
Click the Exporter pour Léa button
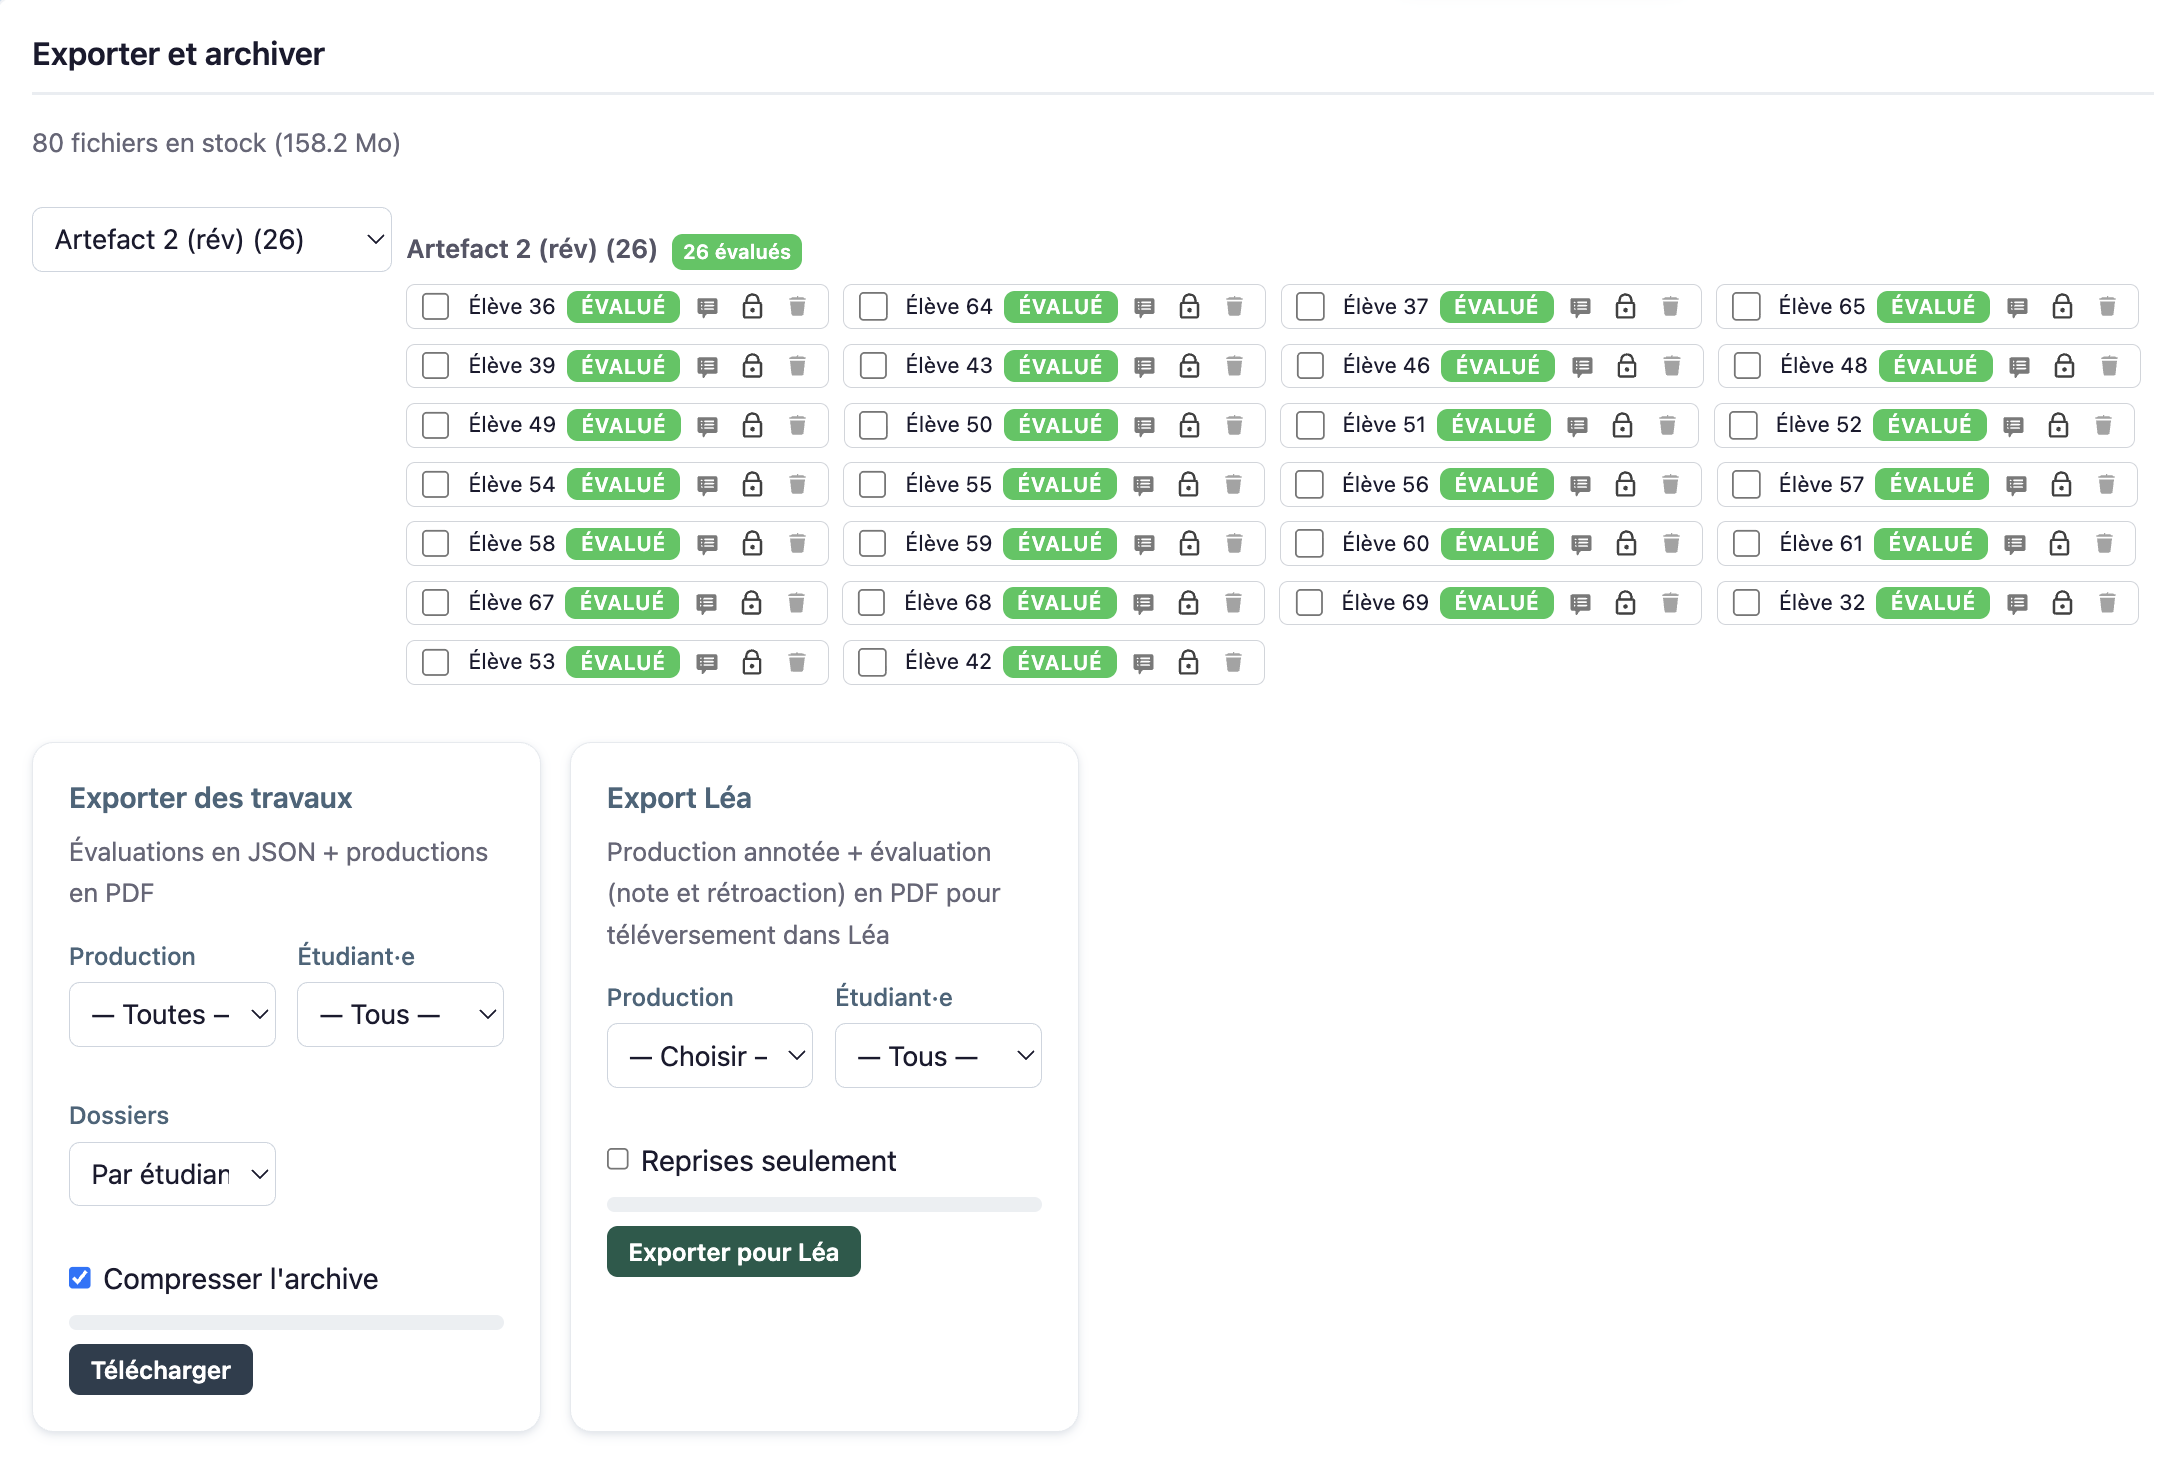pos(734,1251)
